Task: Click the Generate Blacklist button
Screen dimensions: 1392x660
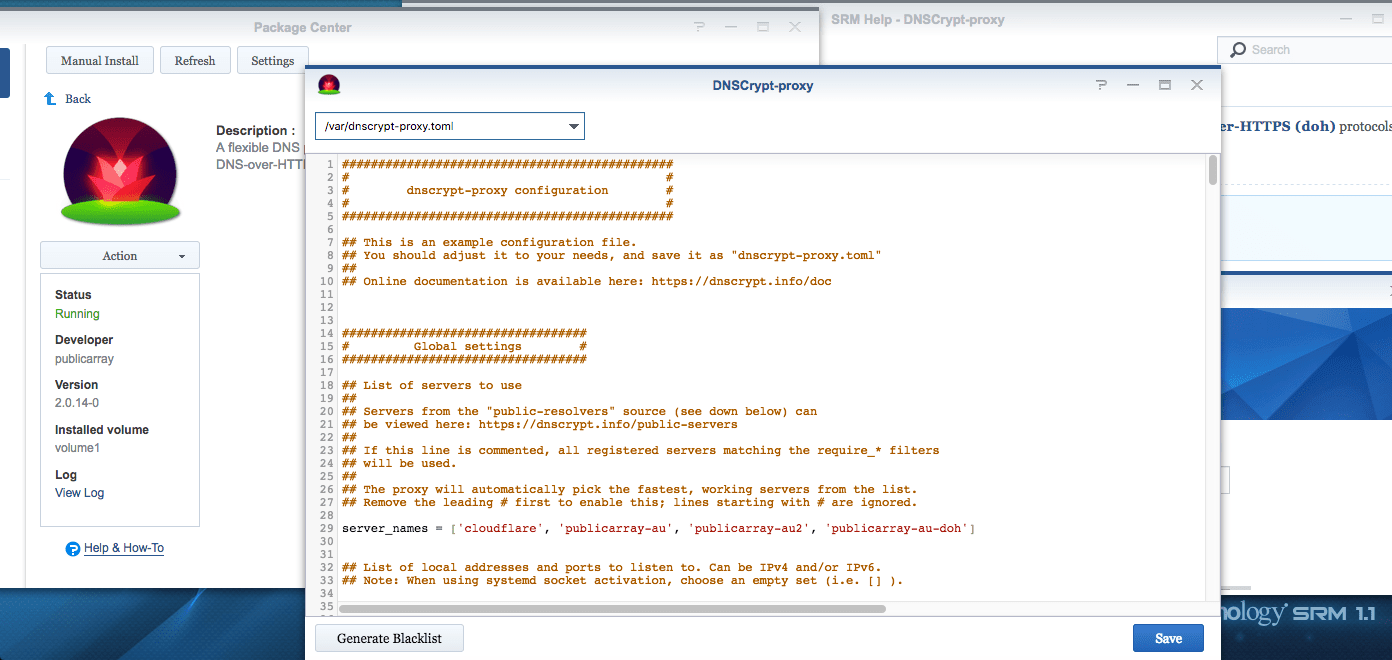Action: pyautogui.click(x=389, y=638)
